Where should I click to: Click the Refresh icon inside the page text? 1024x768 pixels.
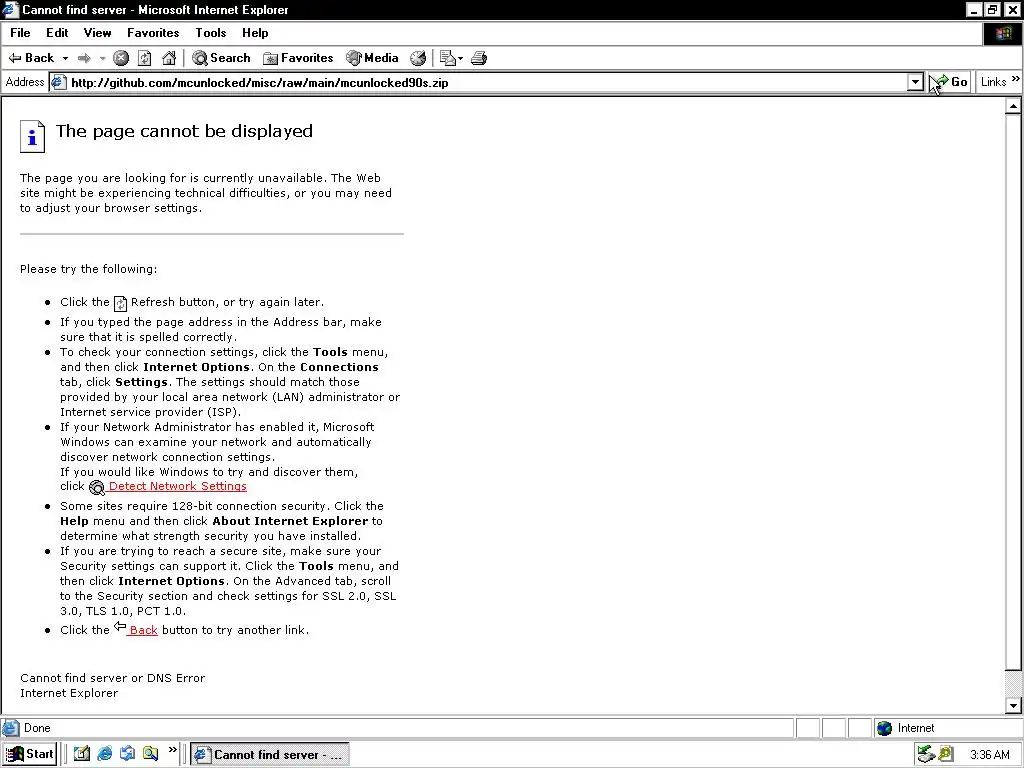click(120, 303)
